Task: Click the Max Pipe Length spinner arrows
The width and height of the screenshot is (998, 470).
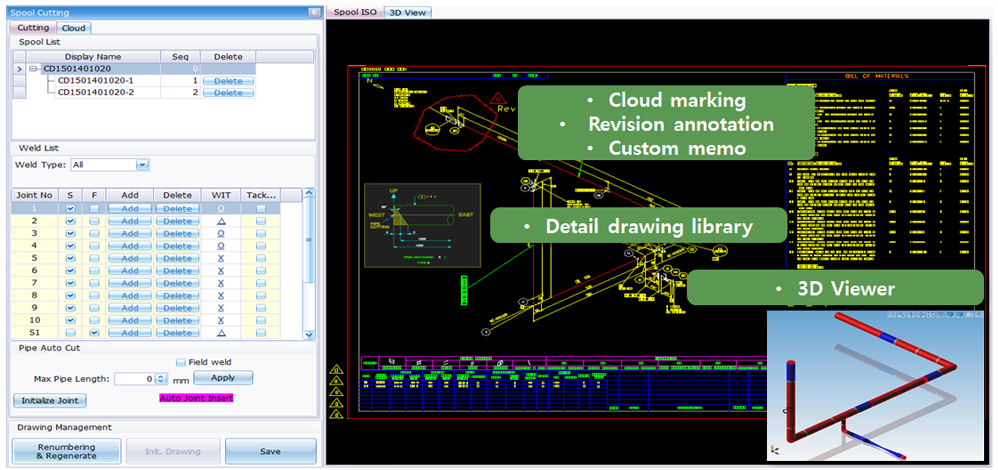Action: (x=162, y=380)
